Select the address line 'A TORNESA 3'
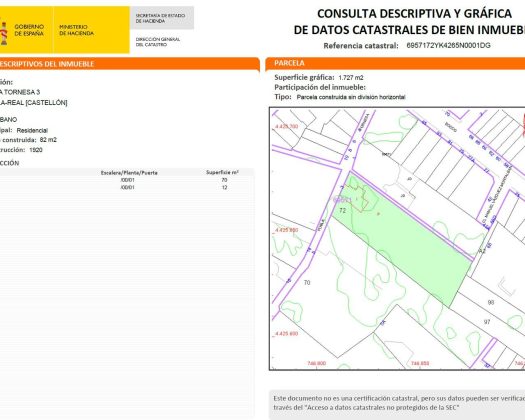The height and width of the screenshot is (420, 525). (x=20, y=92)
